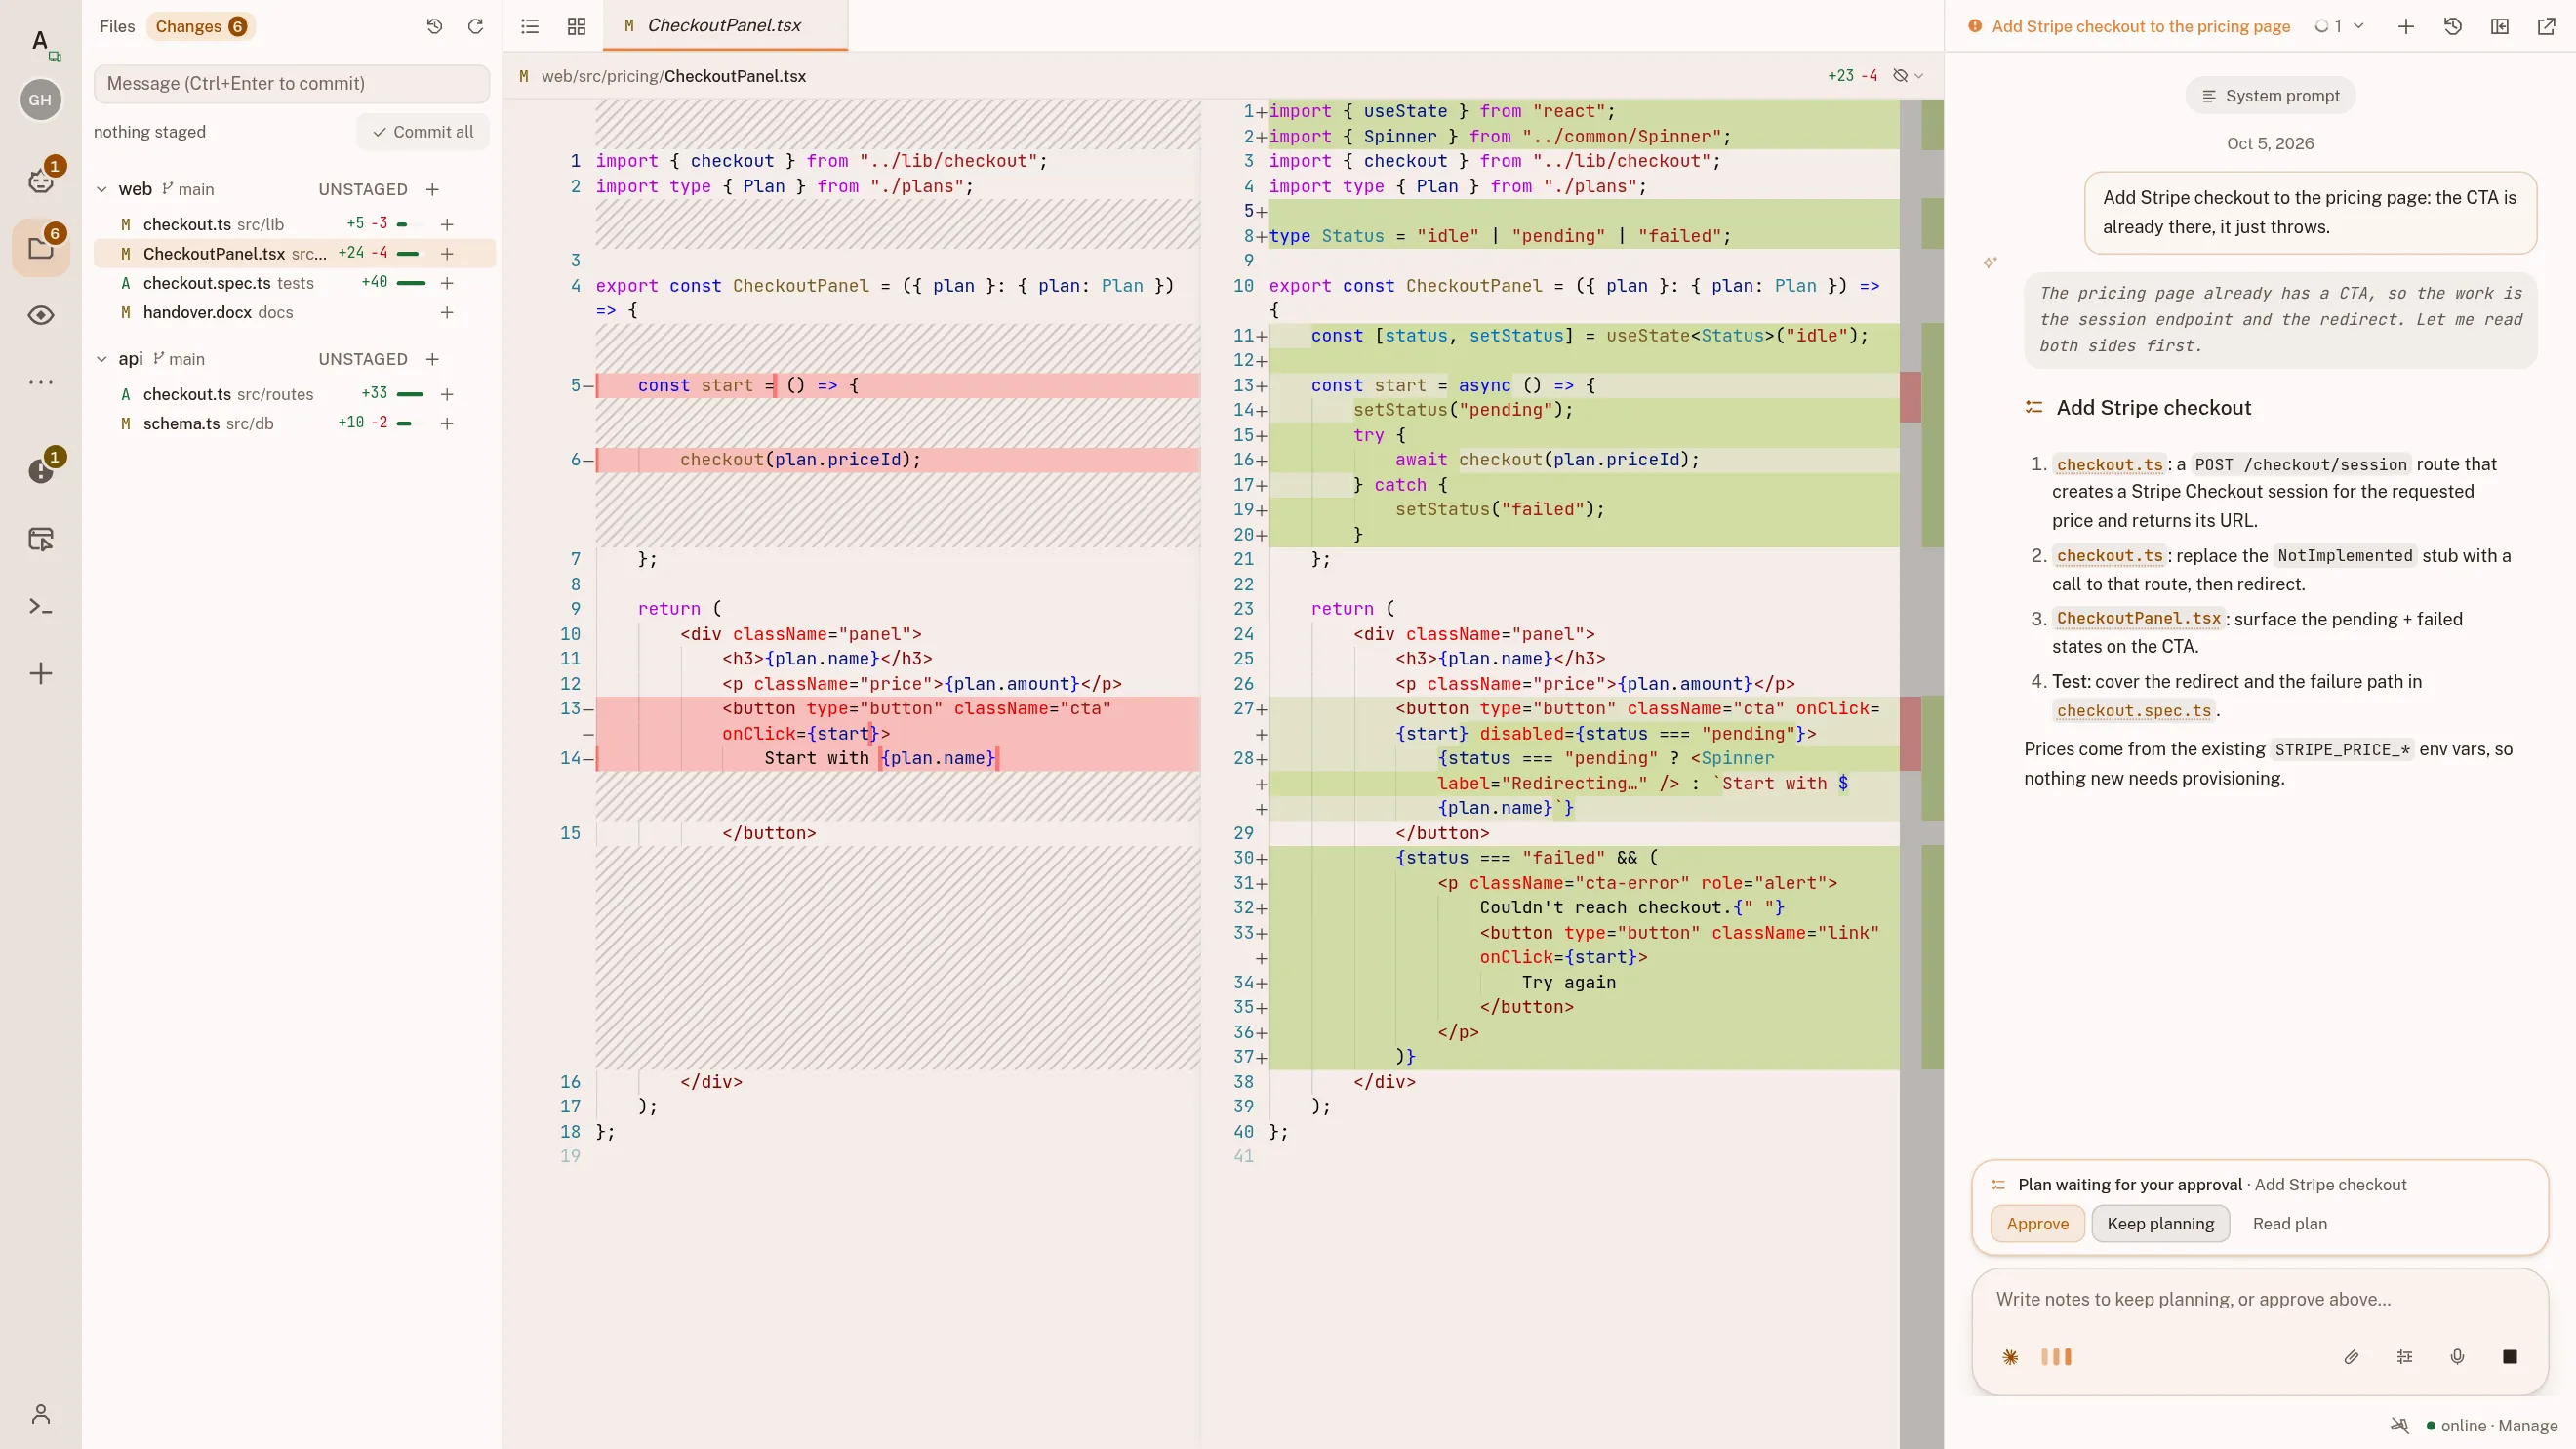Open the eye preview sidebar icon
Screen dimensions: 2576x1449
tap(41, 315)
